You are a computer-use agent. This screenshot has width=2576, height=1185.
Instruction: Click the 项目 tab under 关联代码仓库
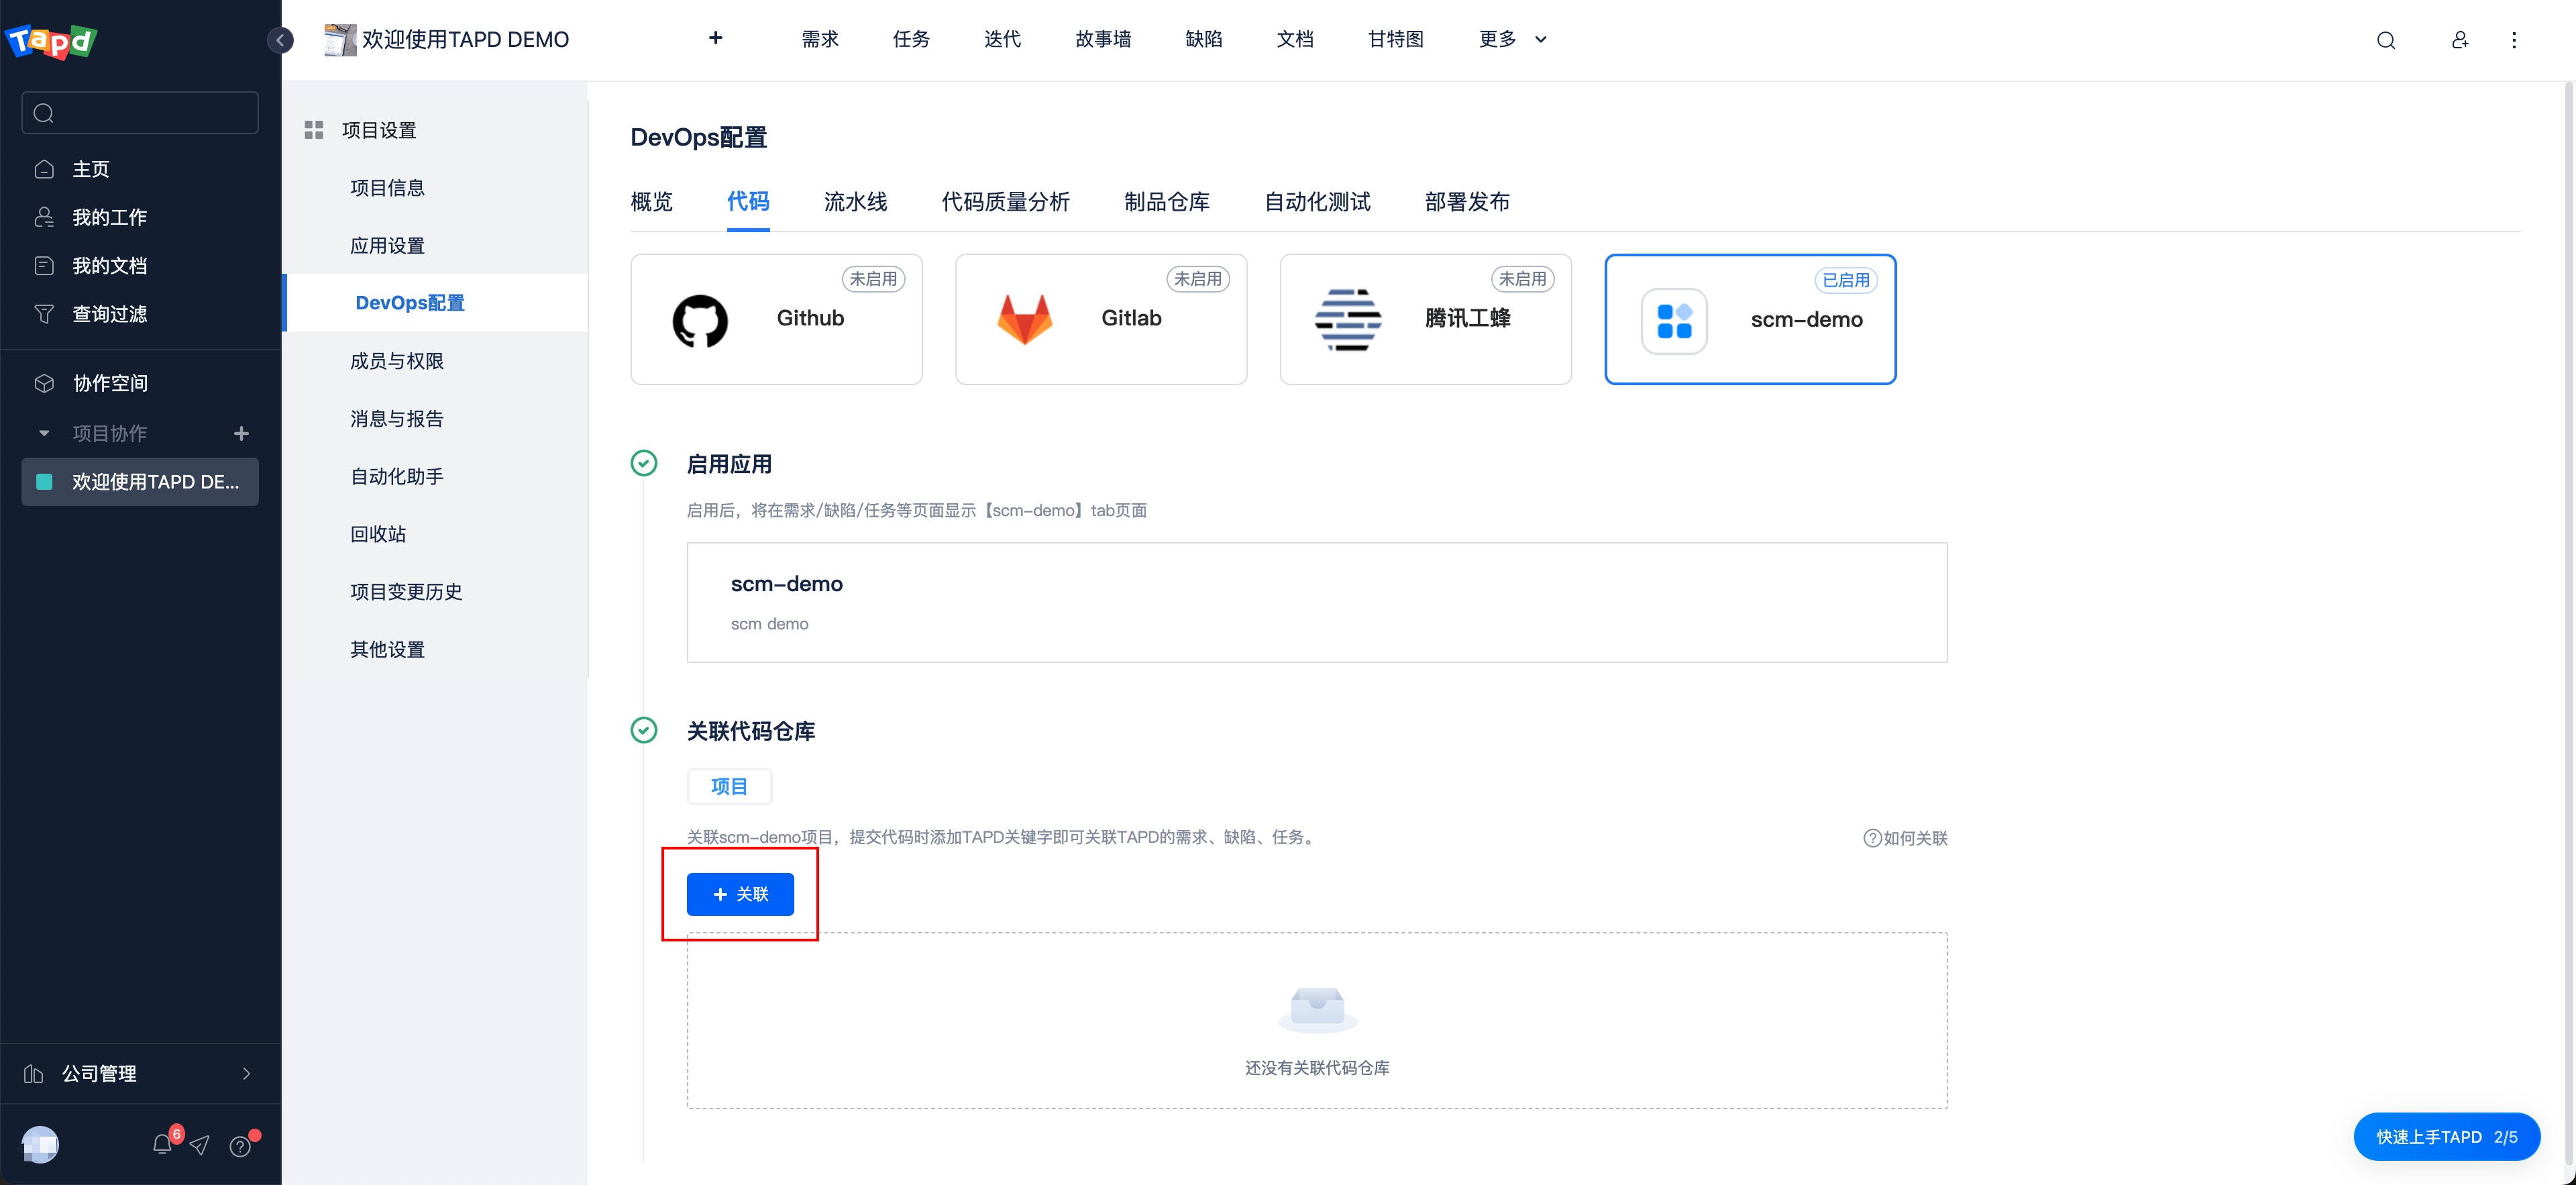point(729,787)
